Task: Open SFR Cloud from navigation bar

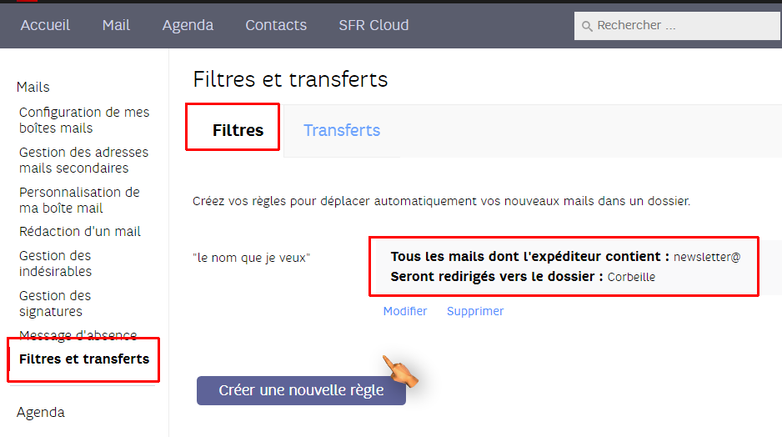Action: pyautogui.click(x=374, y=25)
